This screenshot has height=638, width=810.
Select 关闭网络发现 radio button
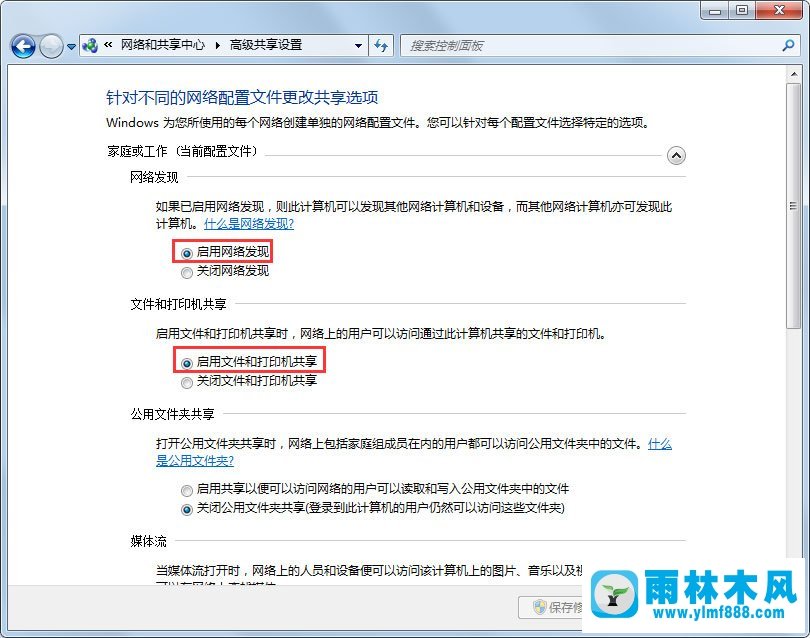(186, 273)
